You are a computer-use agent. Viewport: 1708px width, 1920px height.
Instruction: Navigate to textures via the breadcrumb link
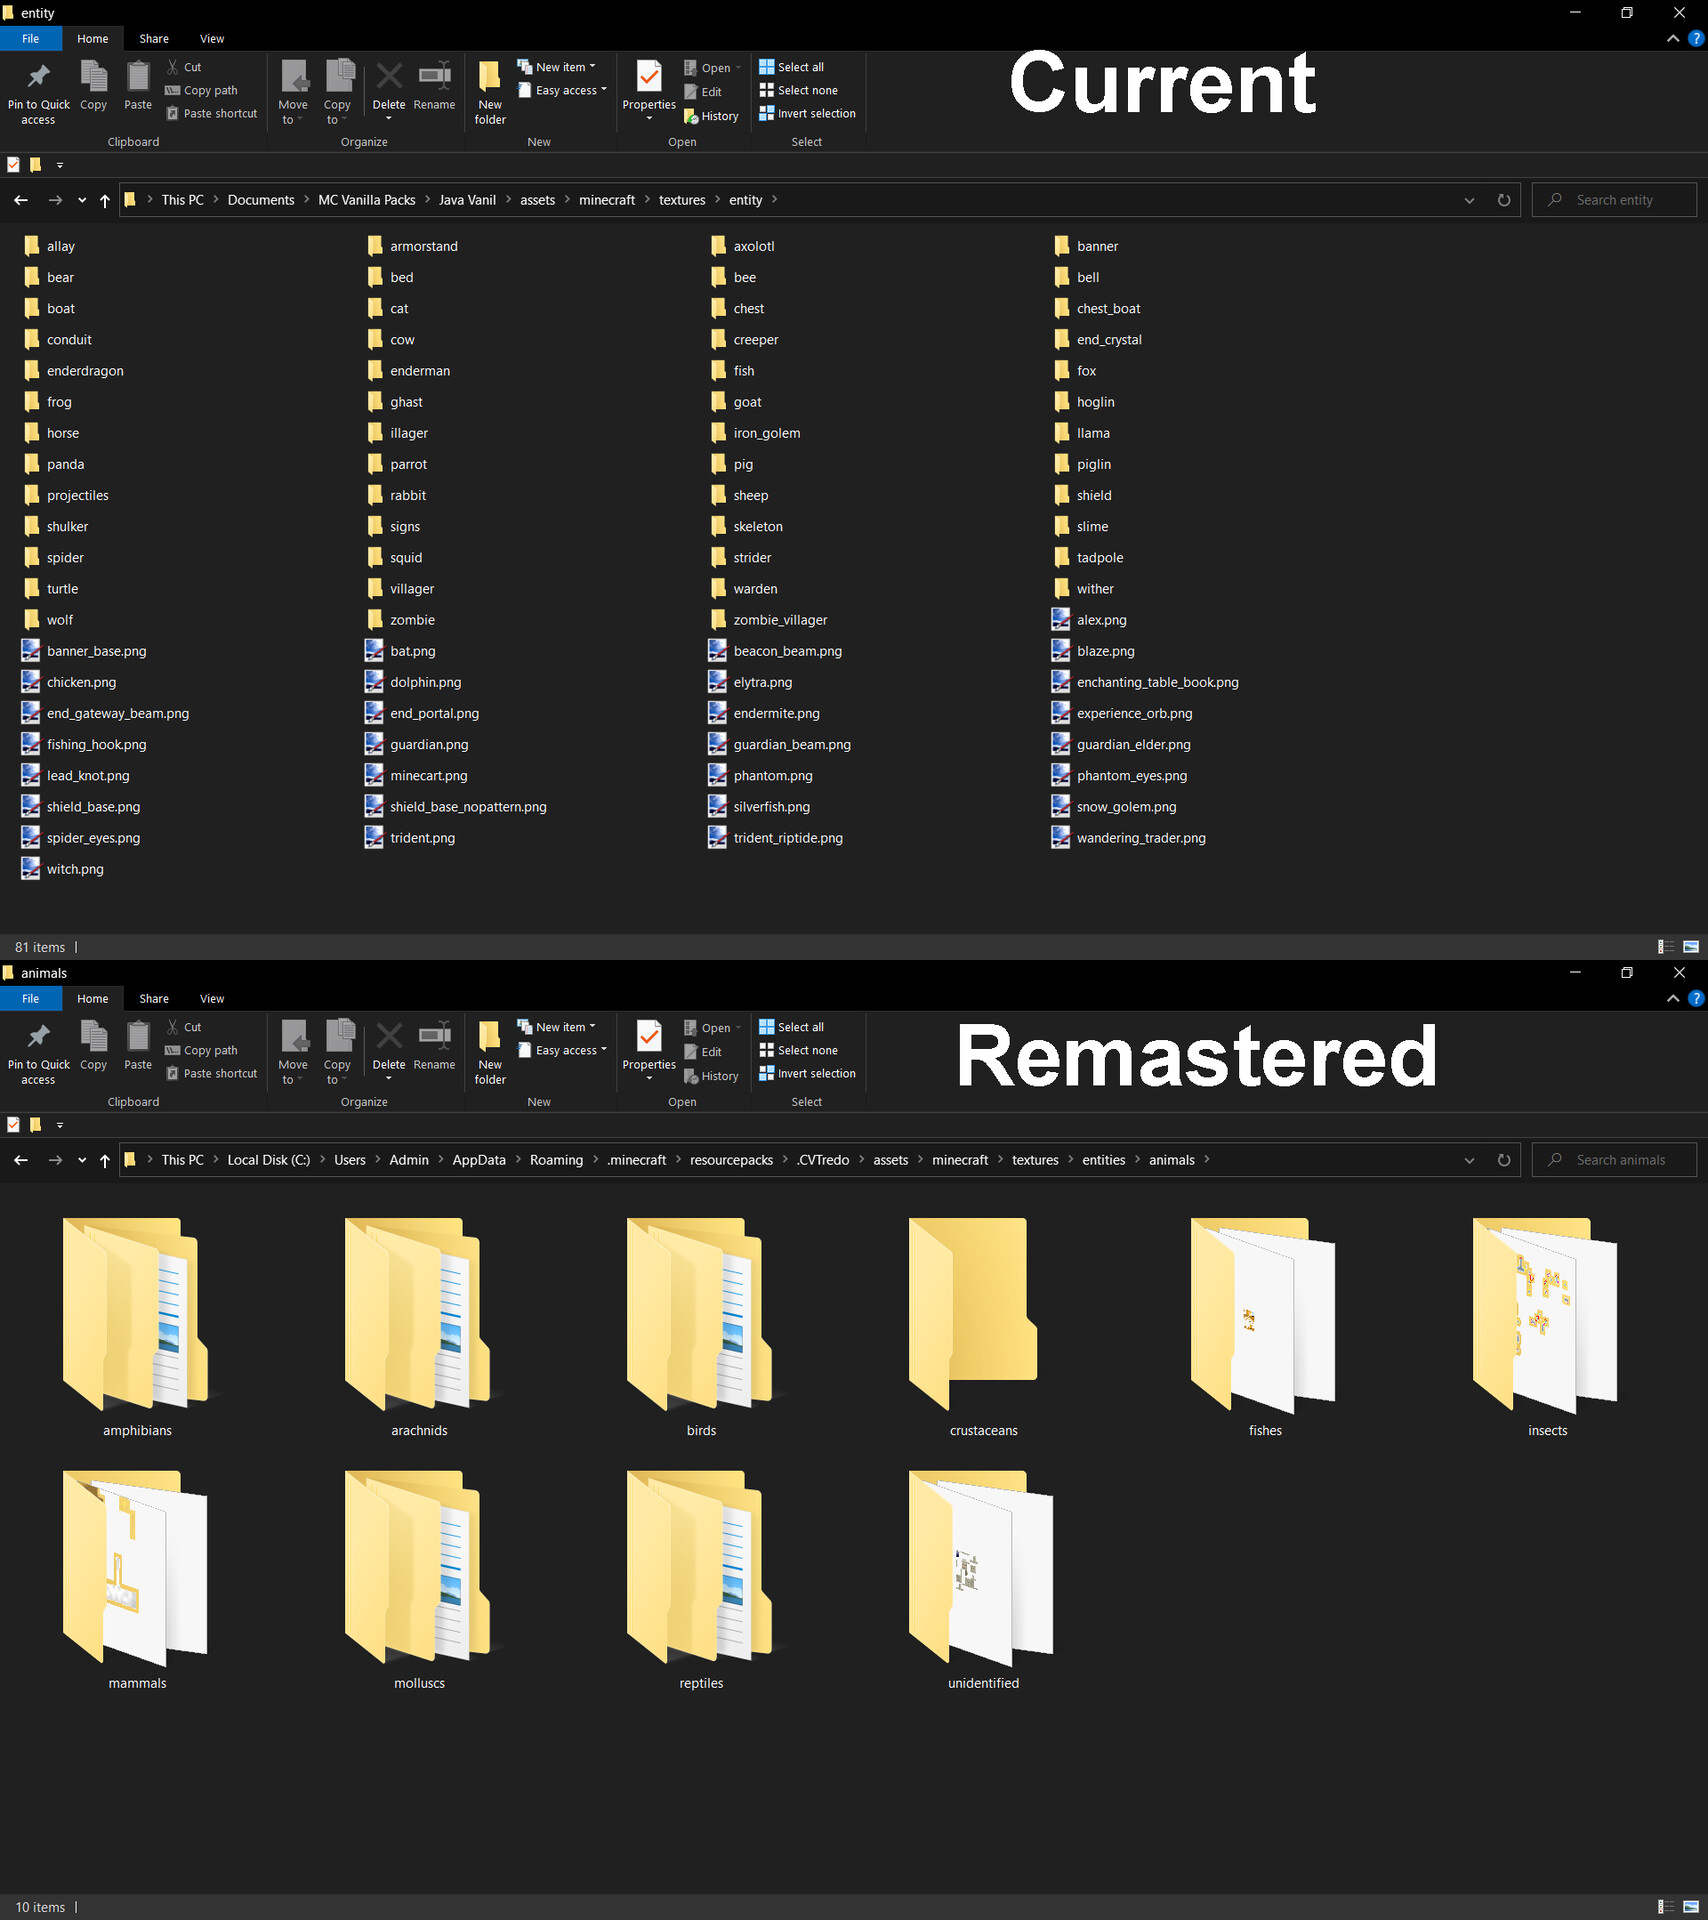682,199
